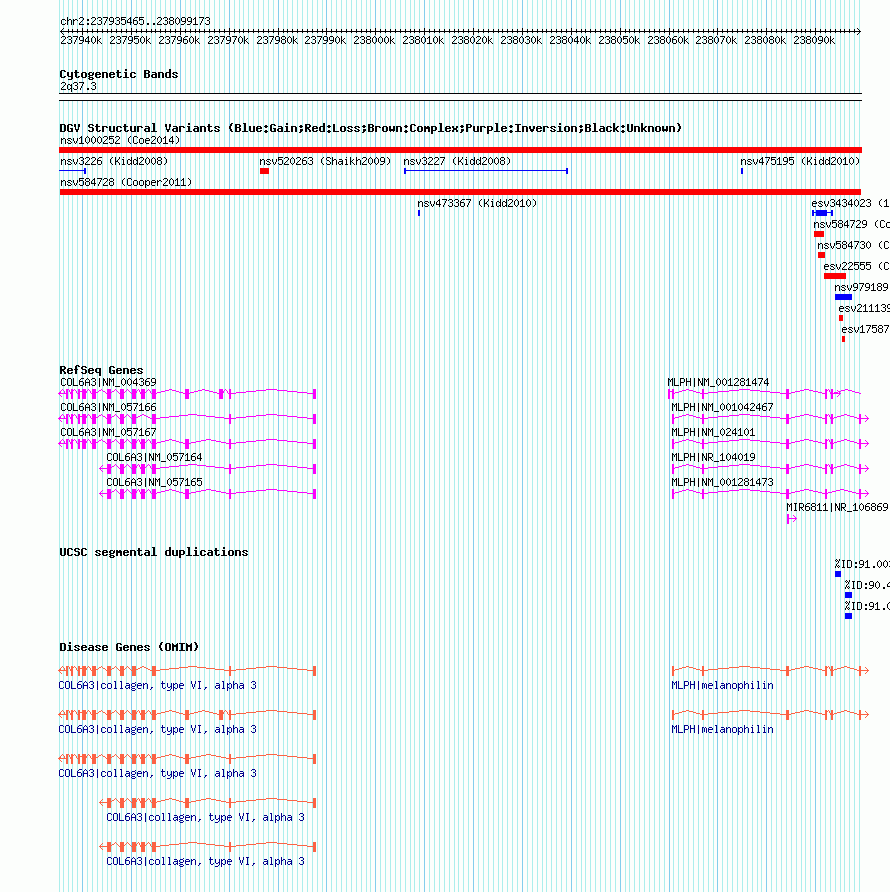Click the 238030k scale label
Screen dimensions: 890x892
point(521,40)
